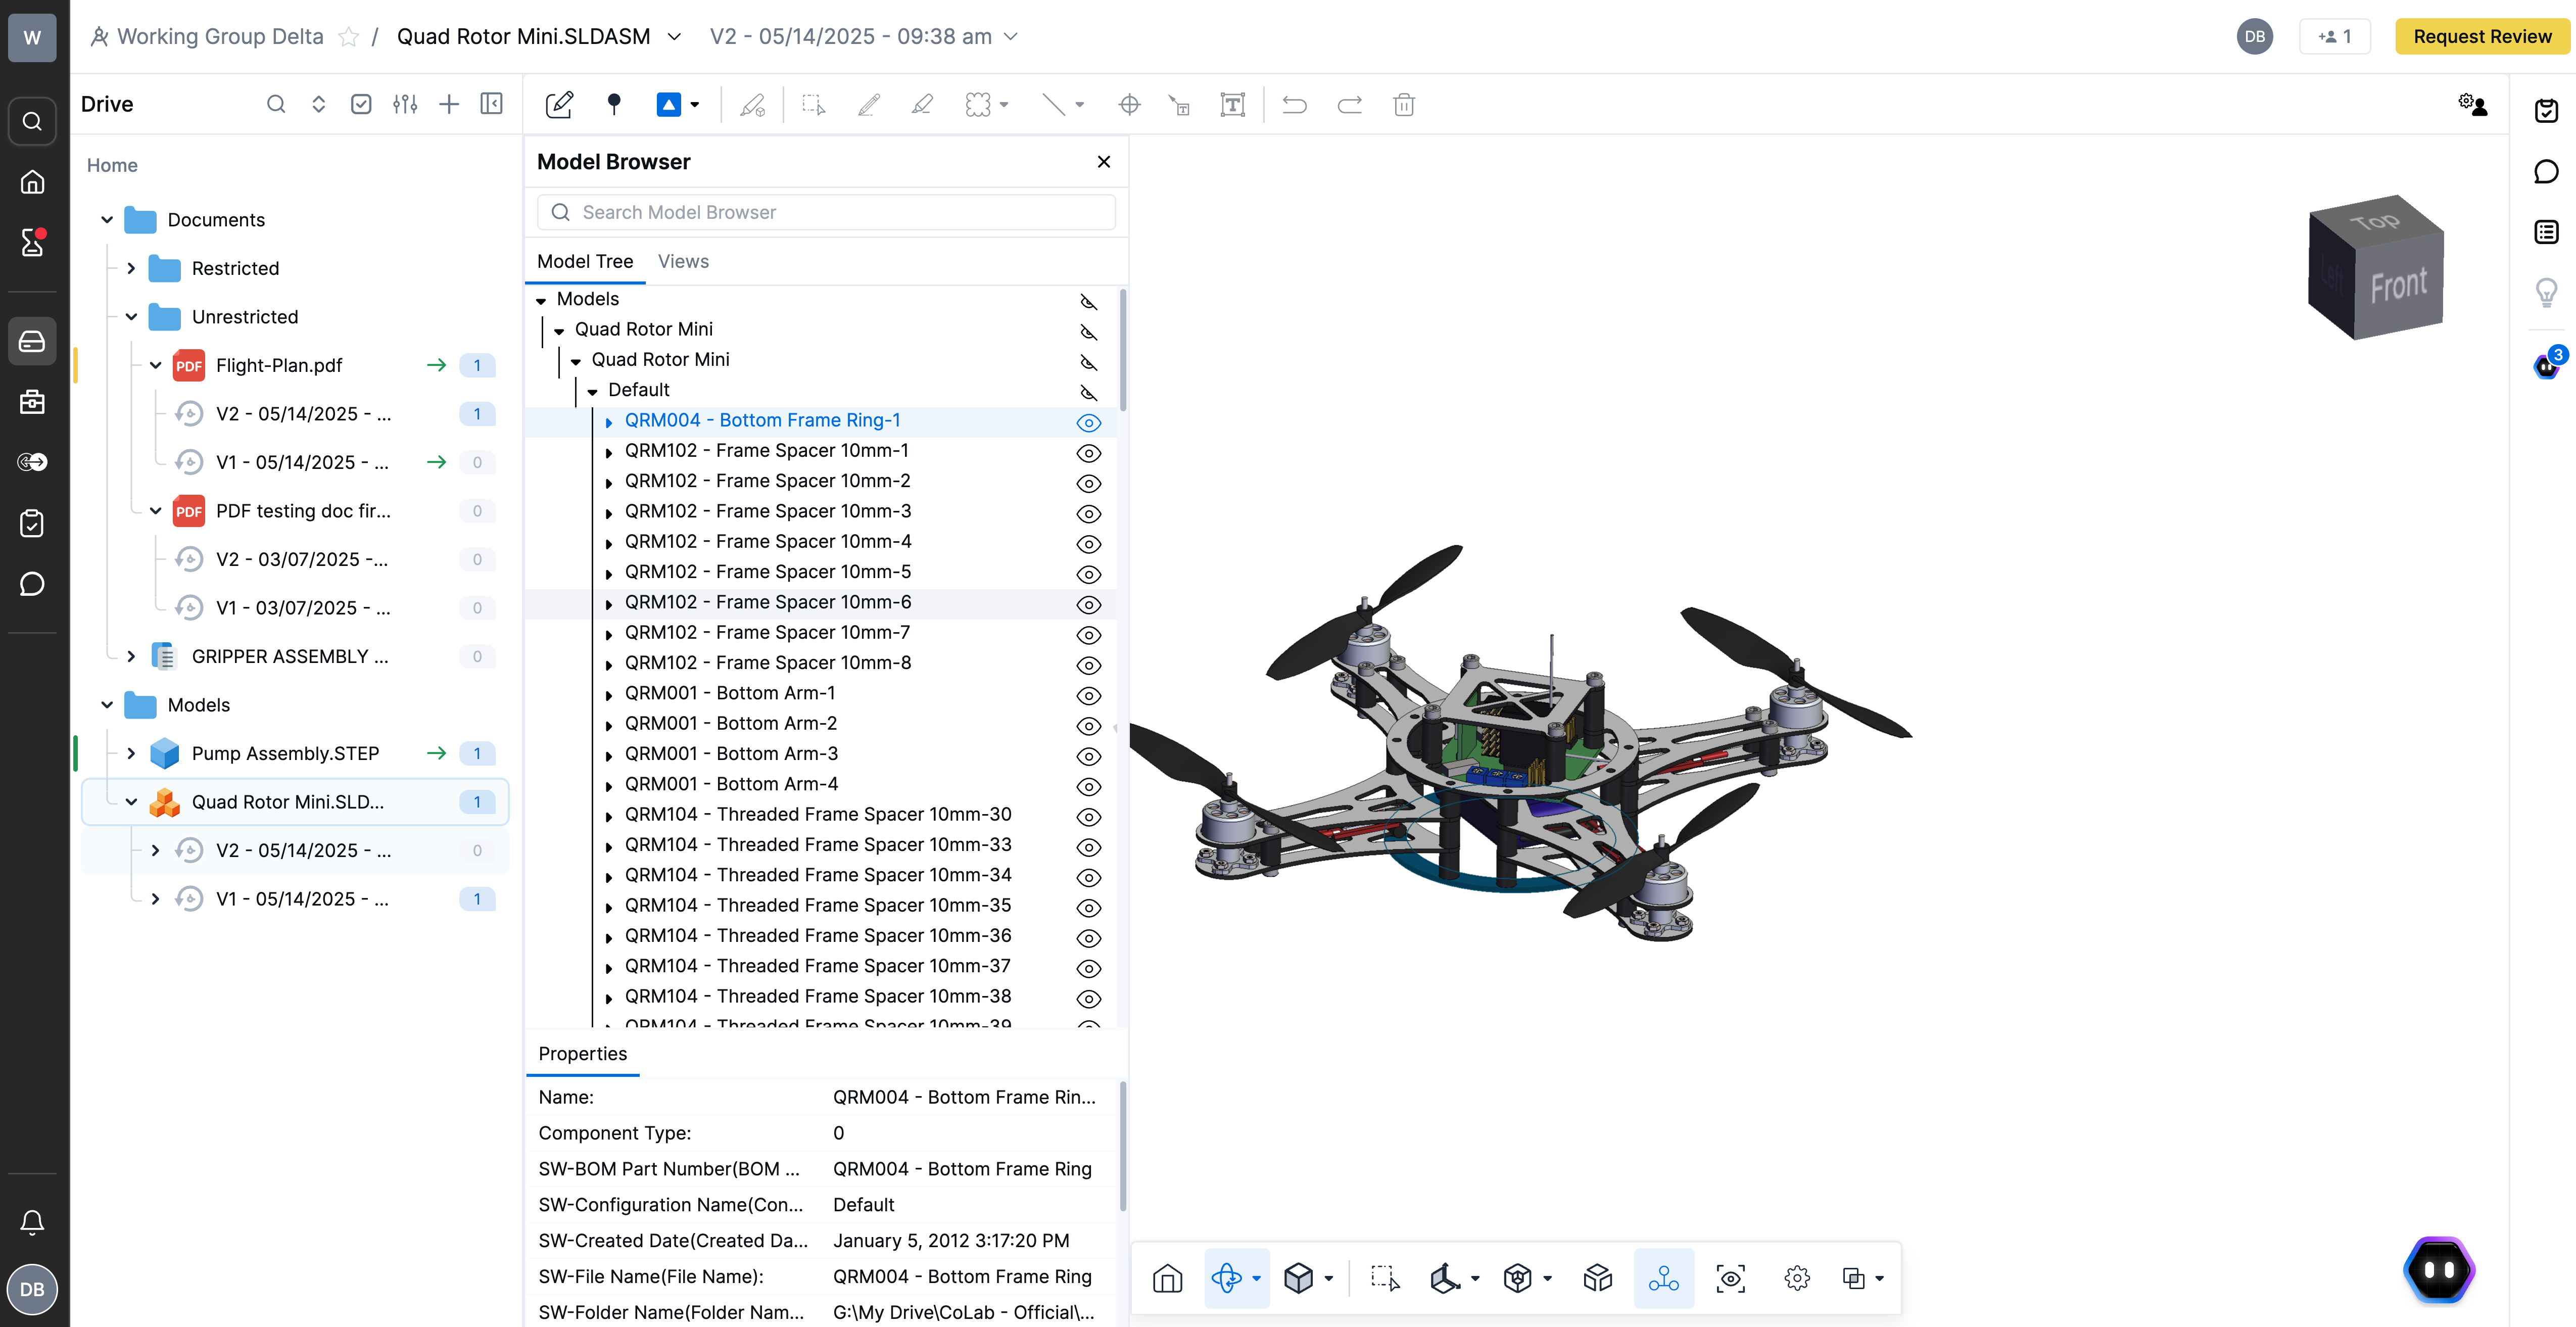Open lightbulb insights icon in right sidebar

(2546, 293)
